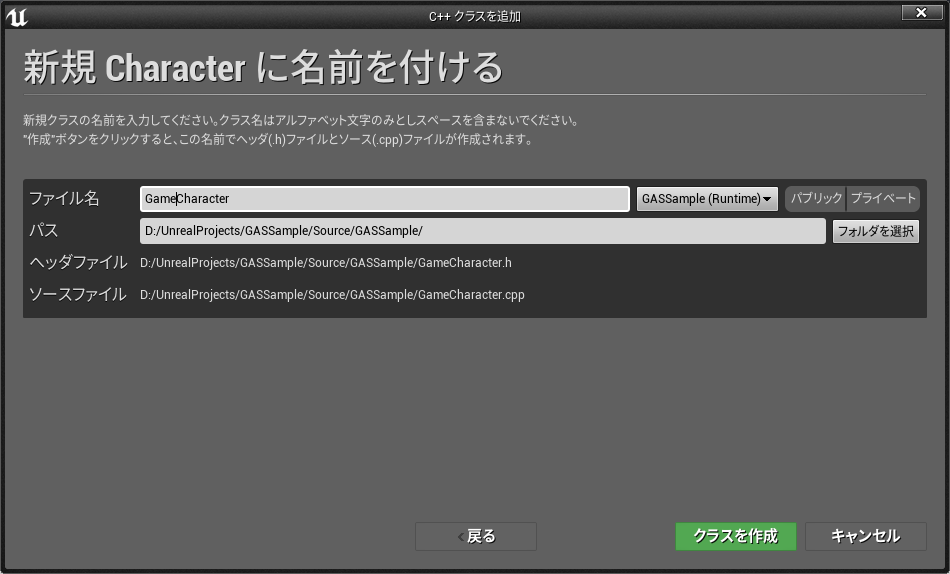Click the ファイル名 label
The width and height of the screenshot is (950, 574).
click(64, 198)
